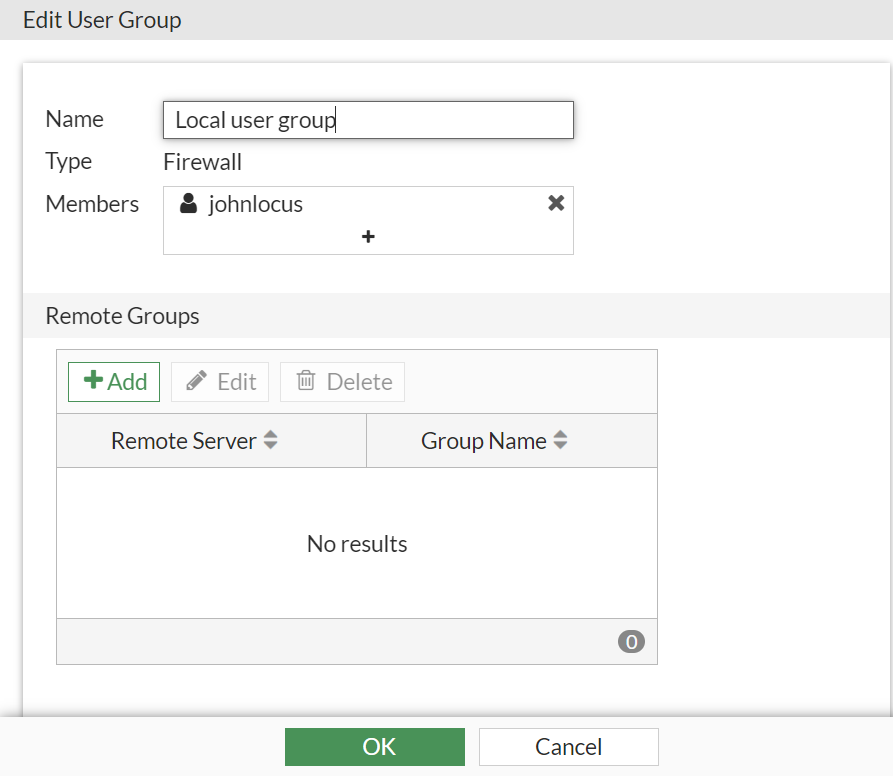Click the Edit User Group title bar
This screenshot has height=776, width=893.
[x=102, y=20]
